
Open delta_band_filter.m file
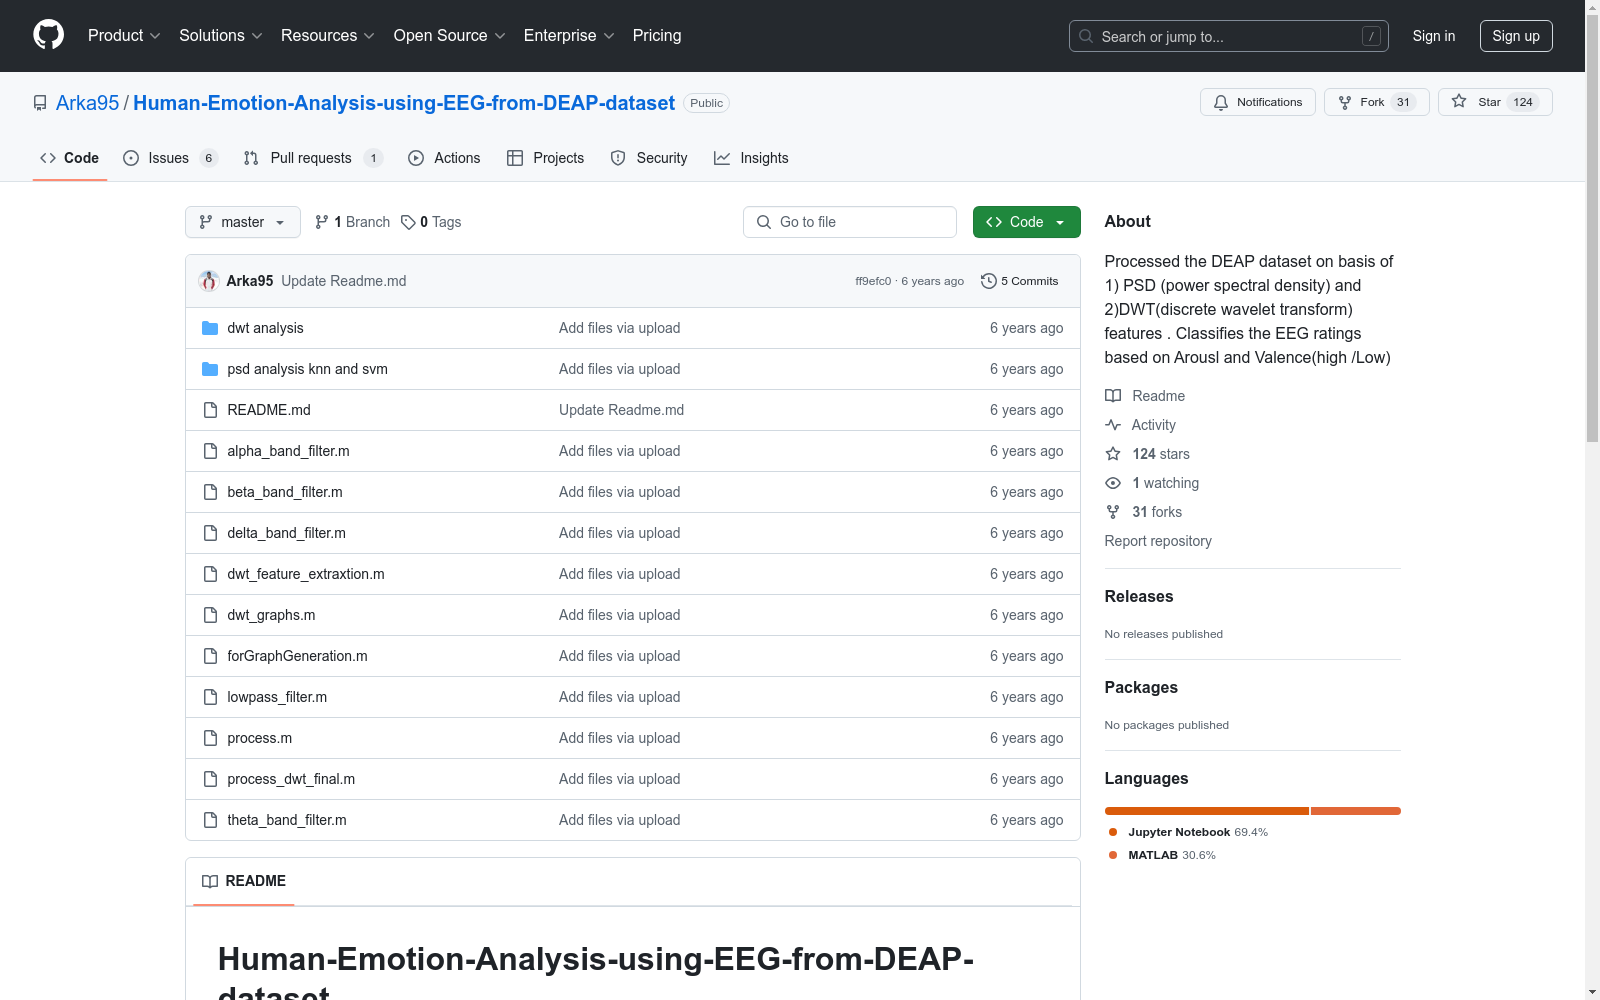[286, 533]
